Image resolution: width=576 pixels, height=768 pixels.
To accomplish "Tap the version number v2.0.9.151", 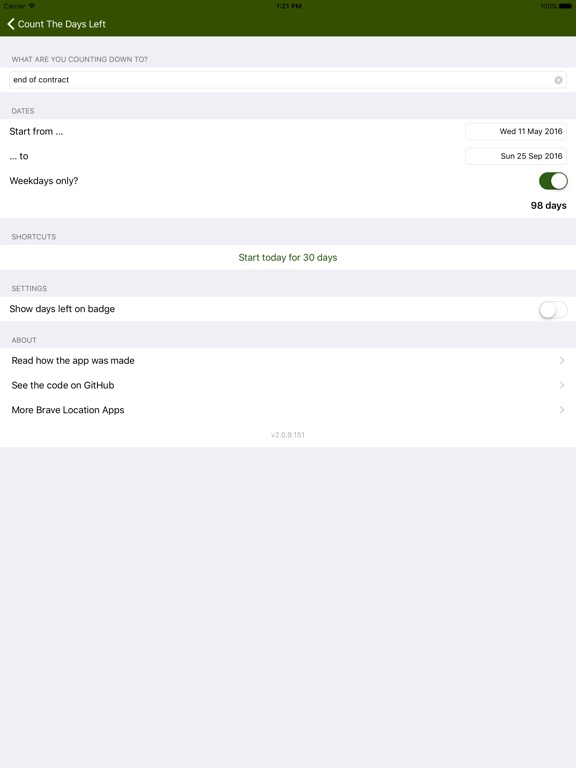I will pyautogui.click(x=288, y=435).
